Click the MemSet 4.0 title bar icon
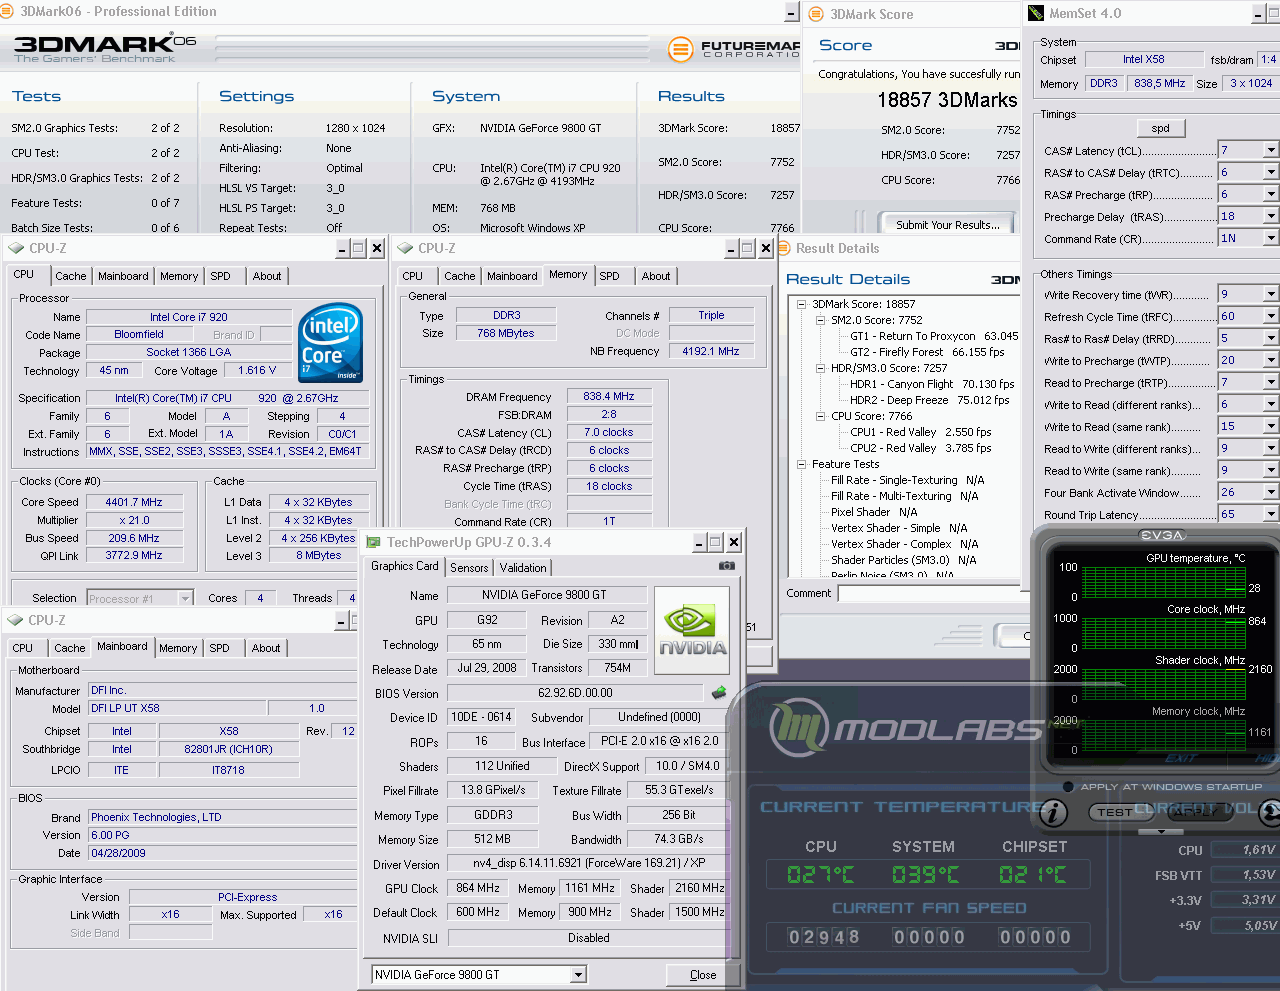1280x991 pixels. 1036,13
